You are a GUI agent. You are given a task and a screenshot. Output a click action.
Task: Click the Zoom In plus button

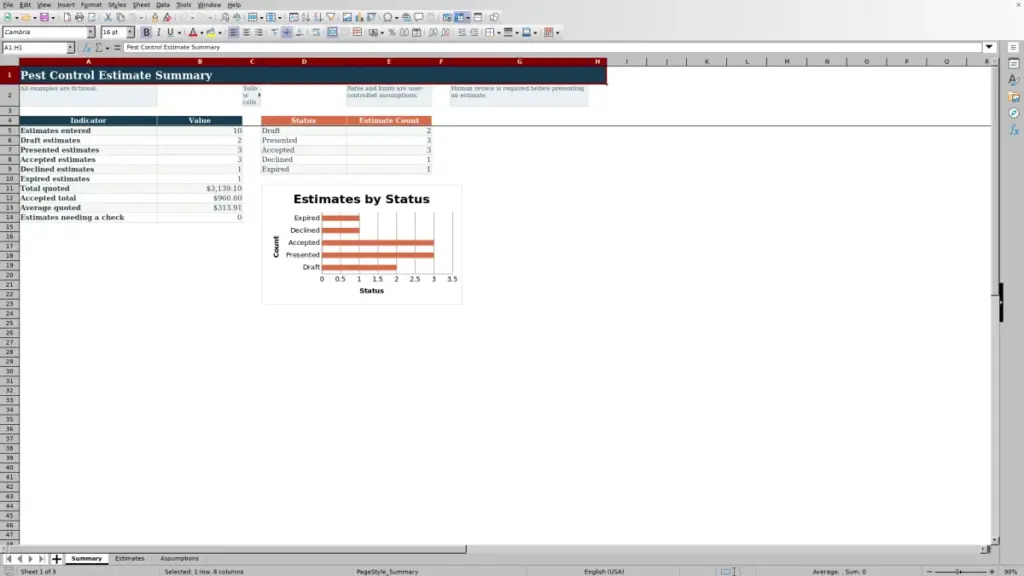tap(991, 571)
